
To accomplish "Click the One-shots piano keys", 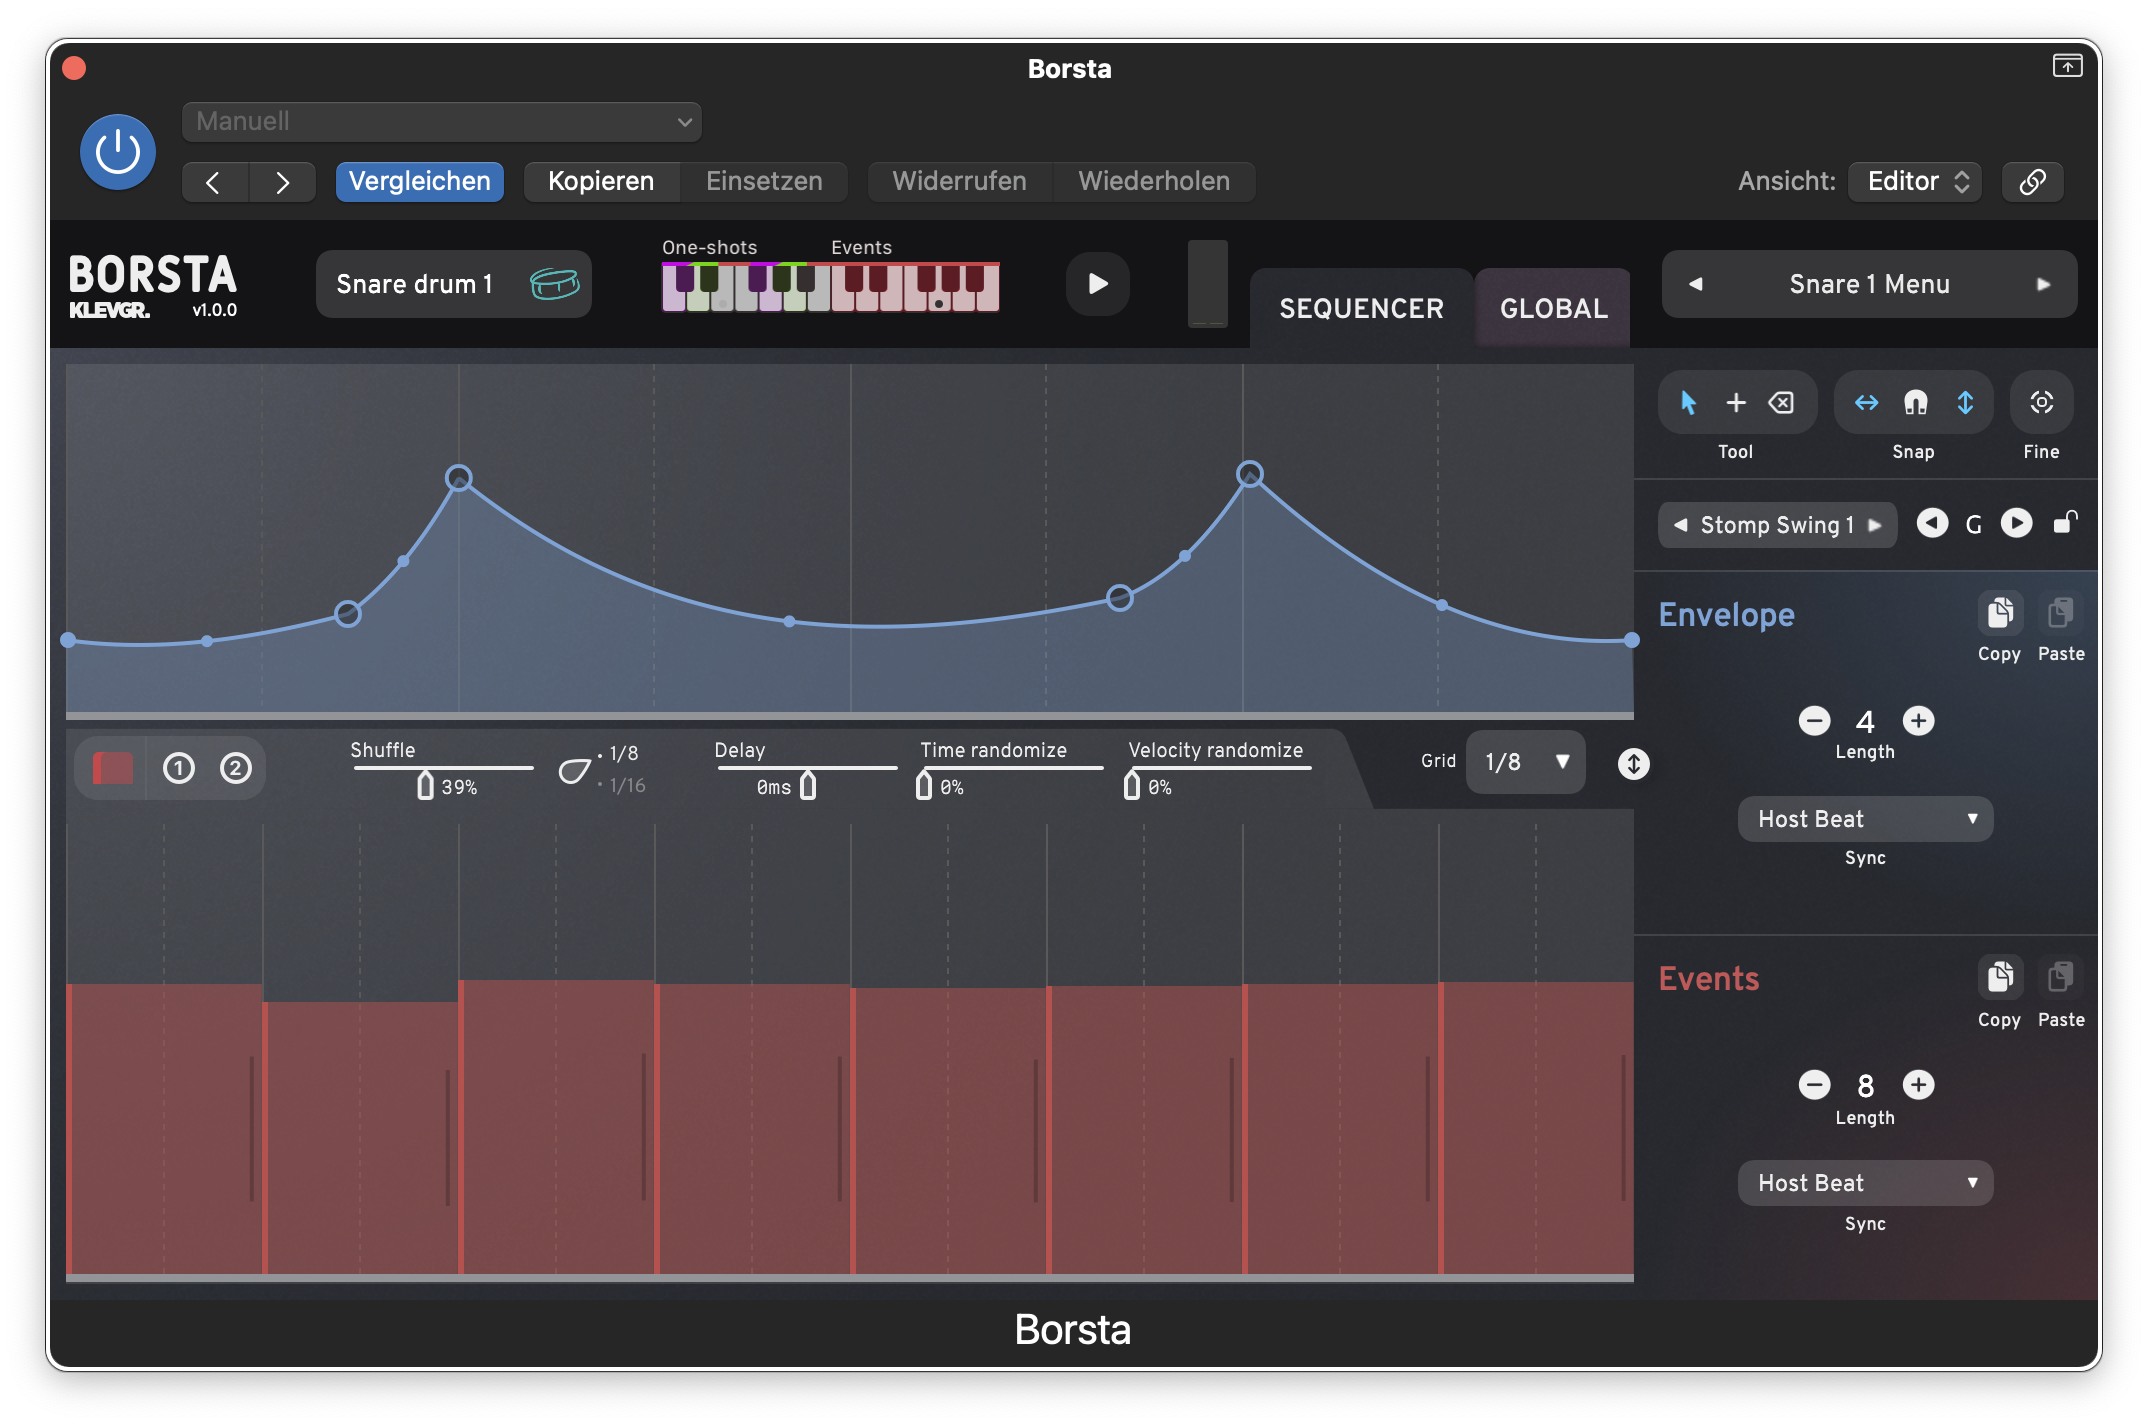I will 746,287.
